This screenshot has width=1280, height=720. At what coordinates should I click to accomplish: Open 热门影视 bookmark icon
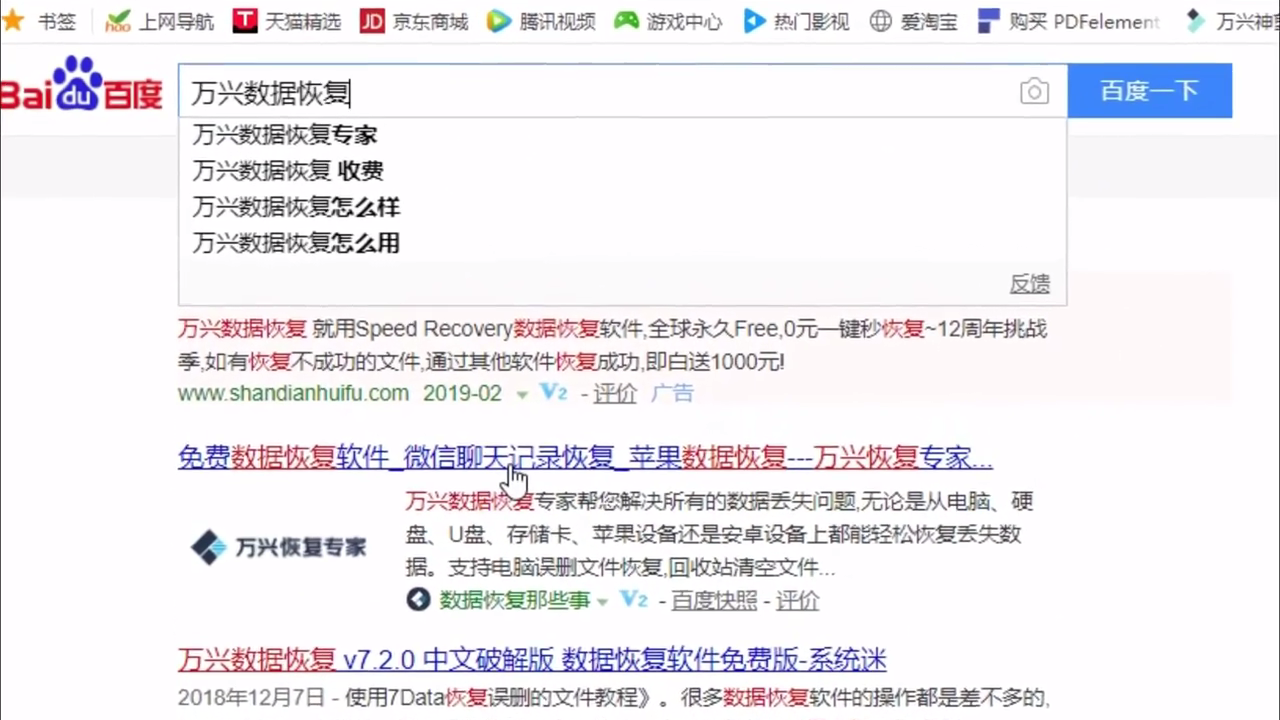tap(754, 21)
